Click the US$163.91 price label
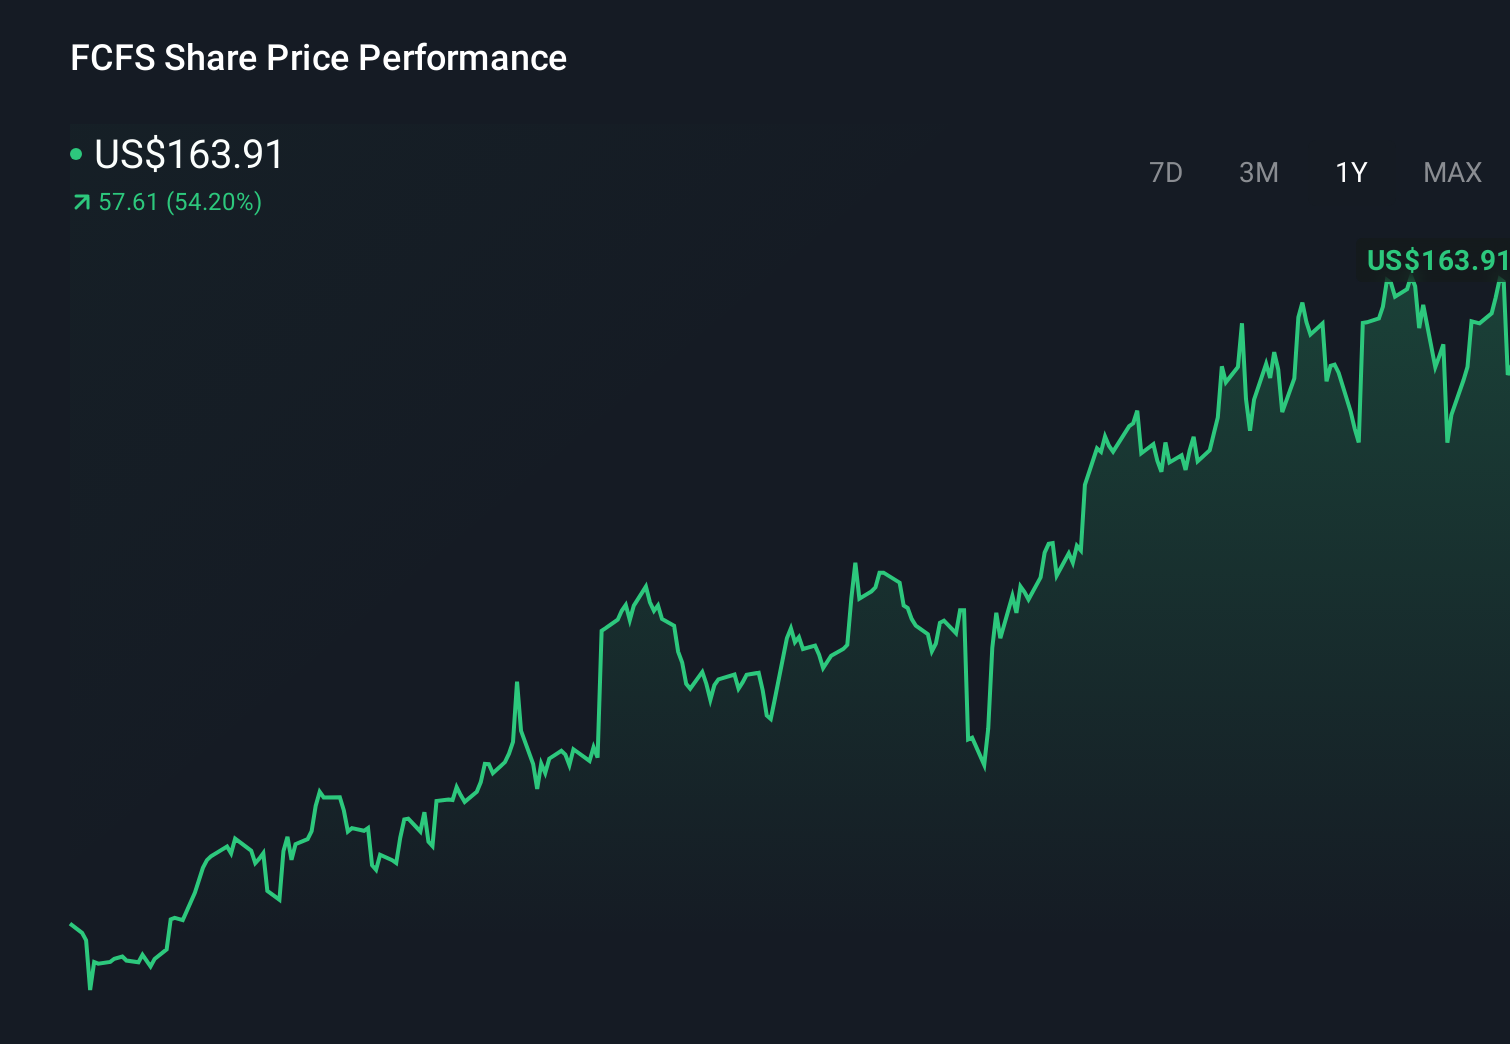The height and width of the screenshot is (1044, 1510). click(188, 155)
